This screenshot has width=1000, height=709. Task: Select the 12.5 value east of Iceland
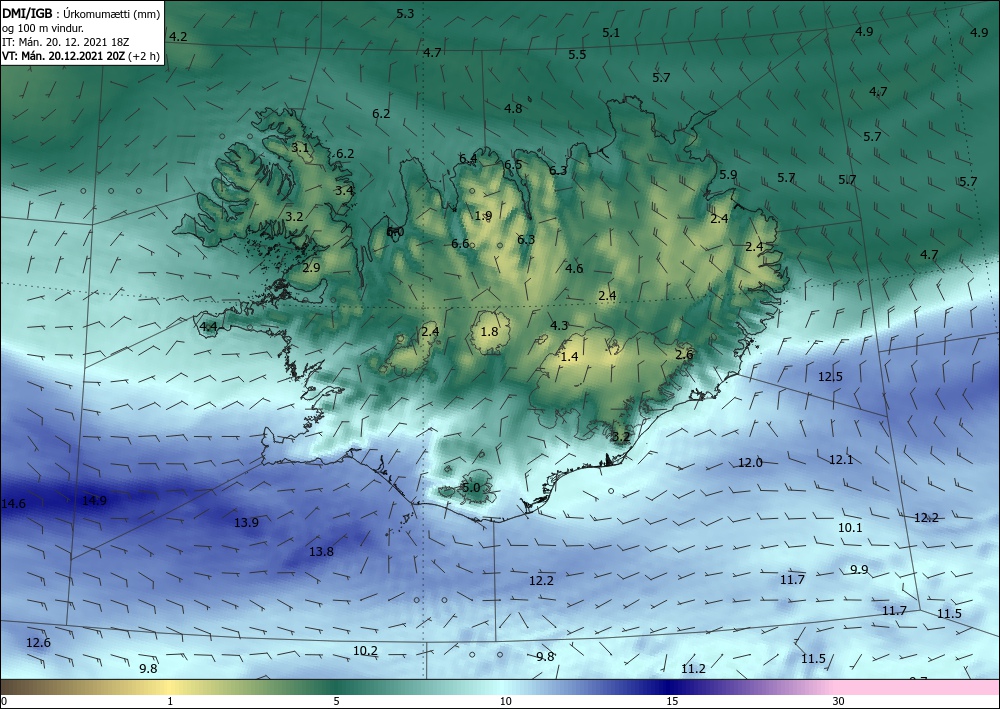[830, 377]
